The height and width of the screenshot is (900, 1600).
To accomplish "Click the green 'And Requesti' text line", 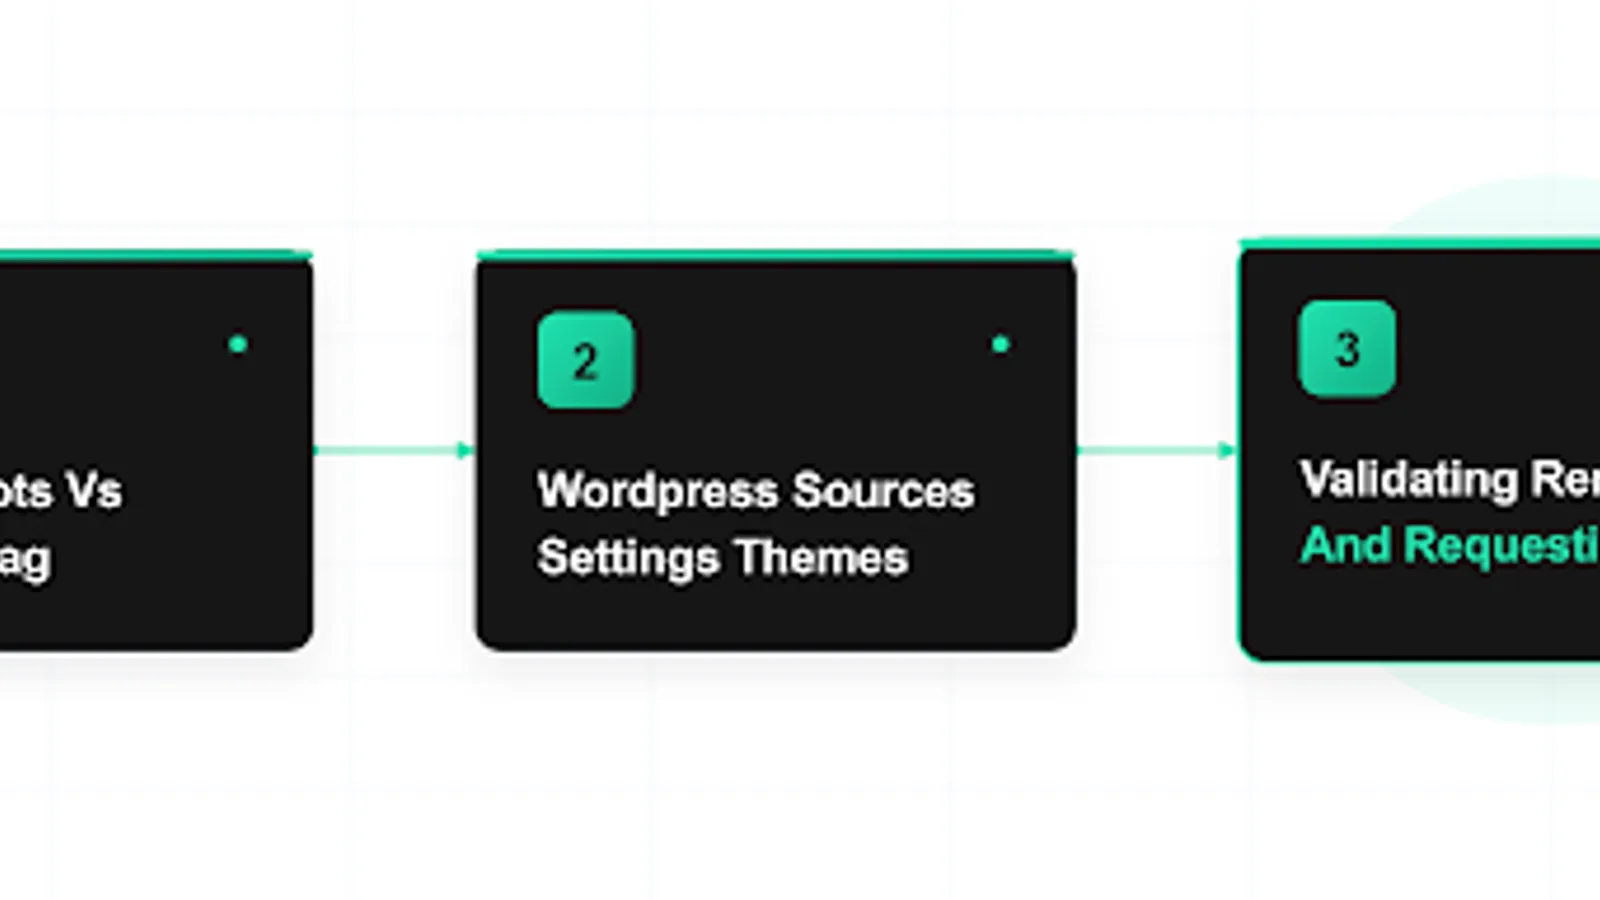I will click(x=1450, y=546).
